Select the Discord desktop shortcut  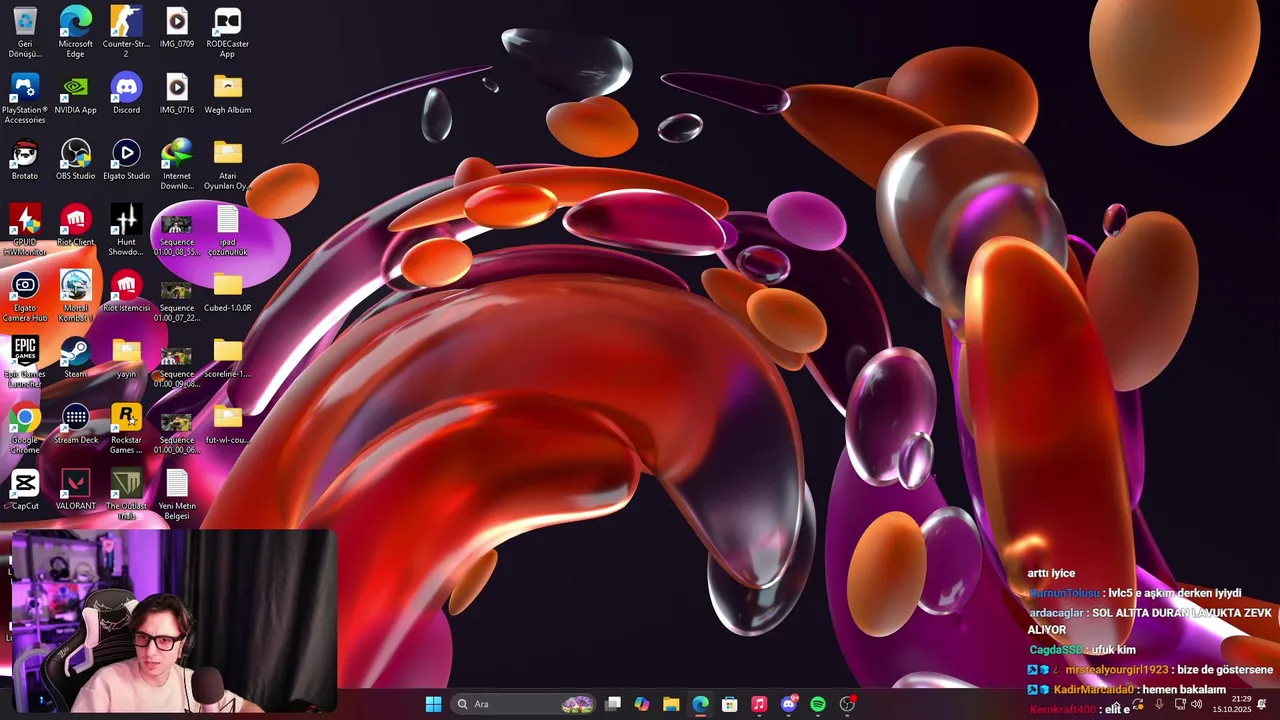pos(126,93)
